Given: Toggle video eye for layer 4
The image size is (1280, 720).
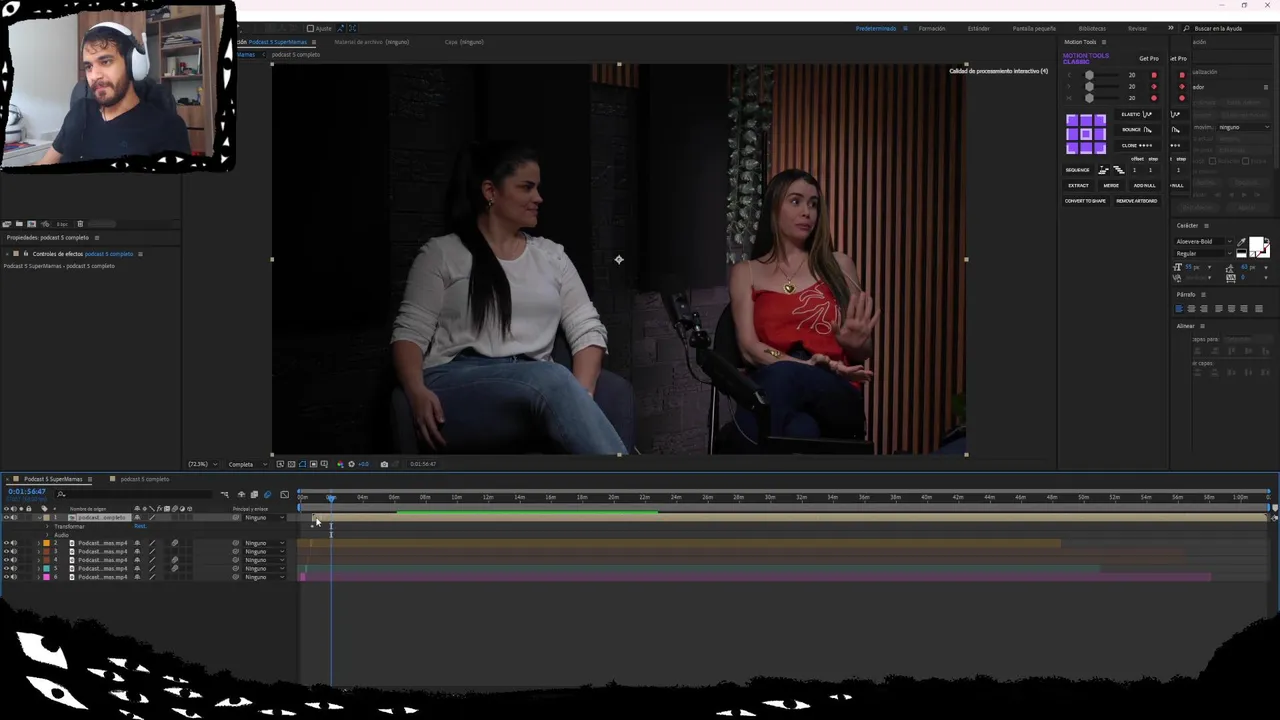Looking at the screenshot, I should point(6,560).
